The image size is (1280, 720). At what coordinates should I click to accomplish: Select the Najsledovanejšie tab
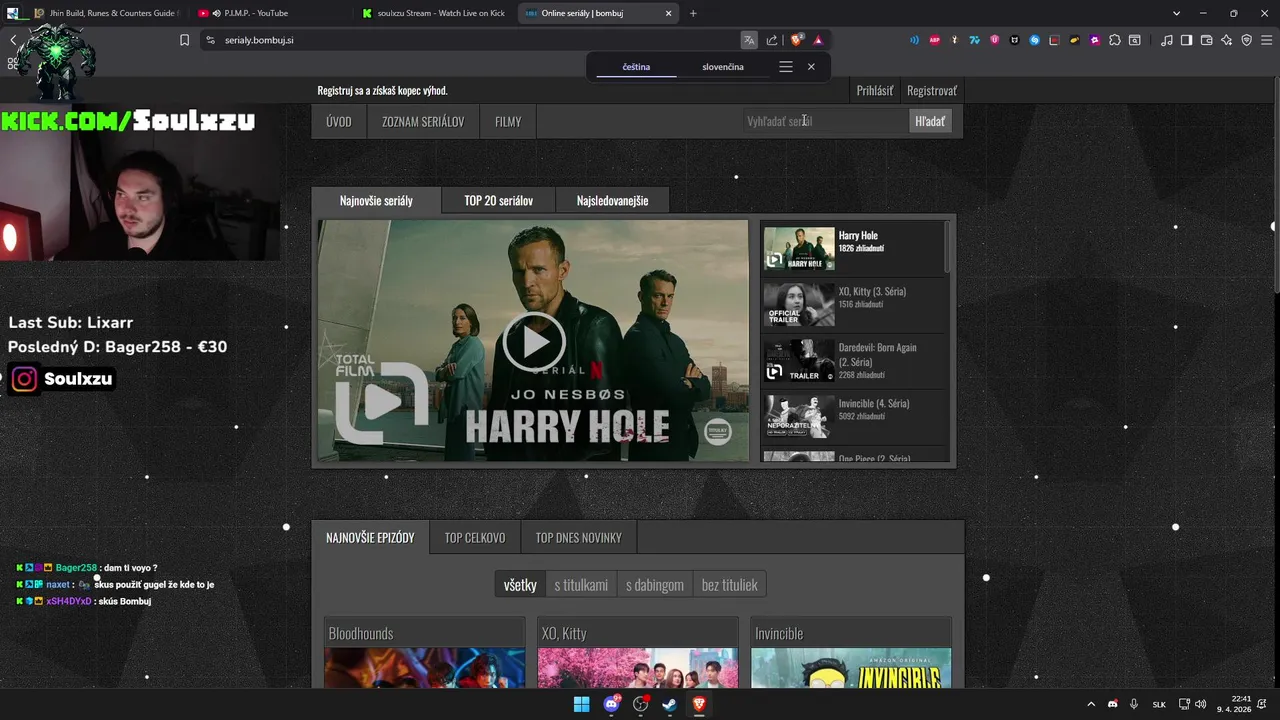612,201
